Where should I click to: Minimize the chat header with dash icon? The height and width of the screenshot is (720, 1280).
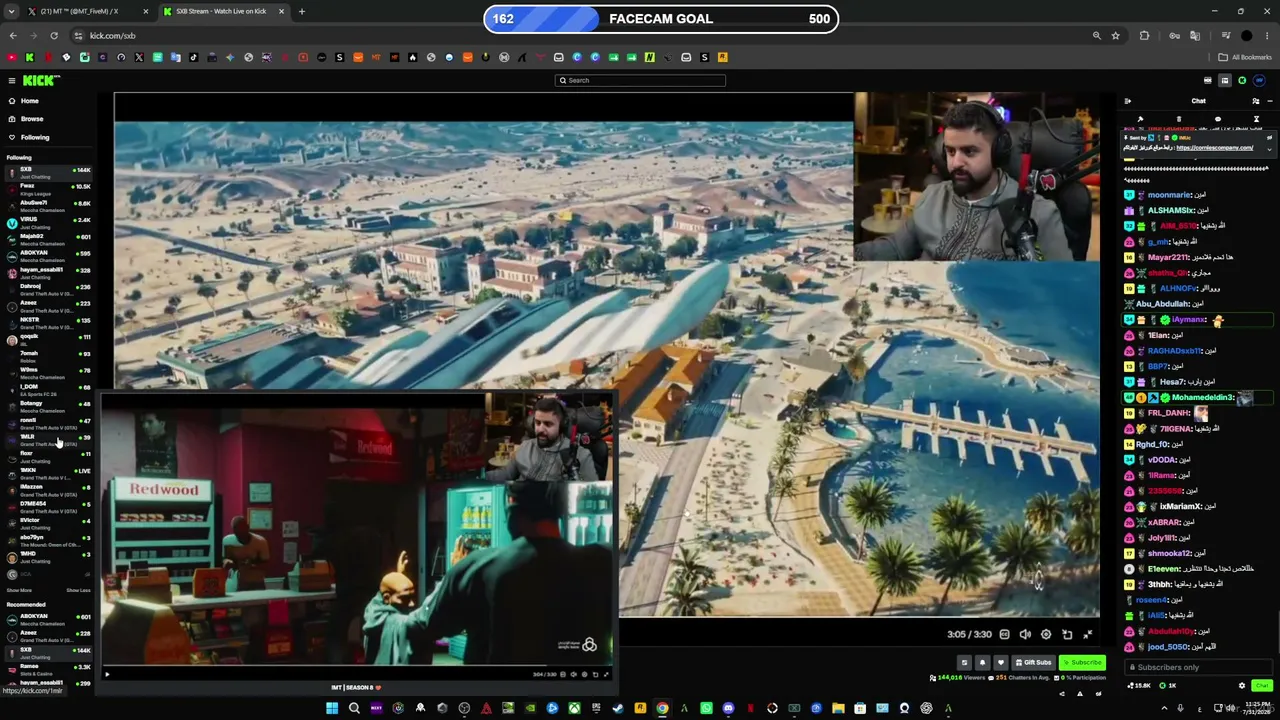(x=1270, y=101)
